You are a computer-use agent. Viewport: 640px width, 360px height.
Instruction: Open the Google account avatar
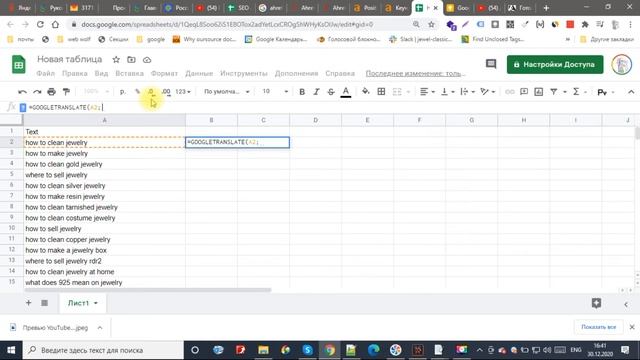coord(622,64)
